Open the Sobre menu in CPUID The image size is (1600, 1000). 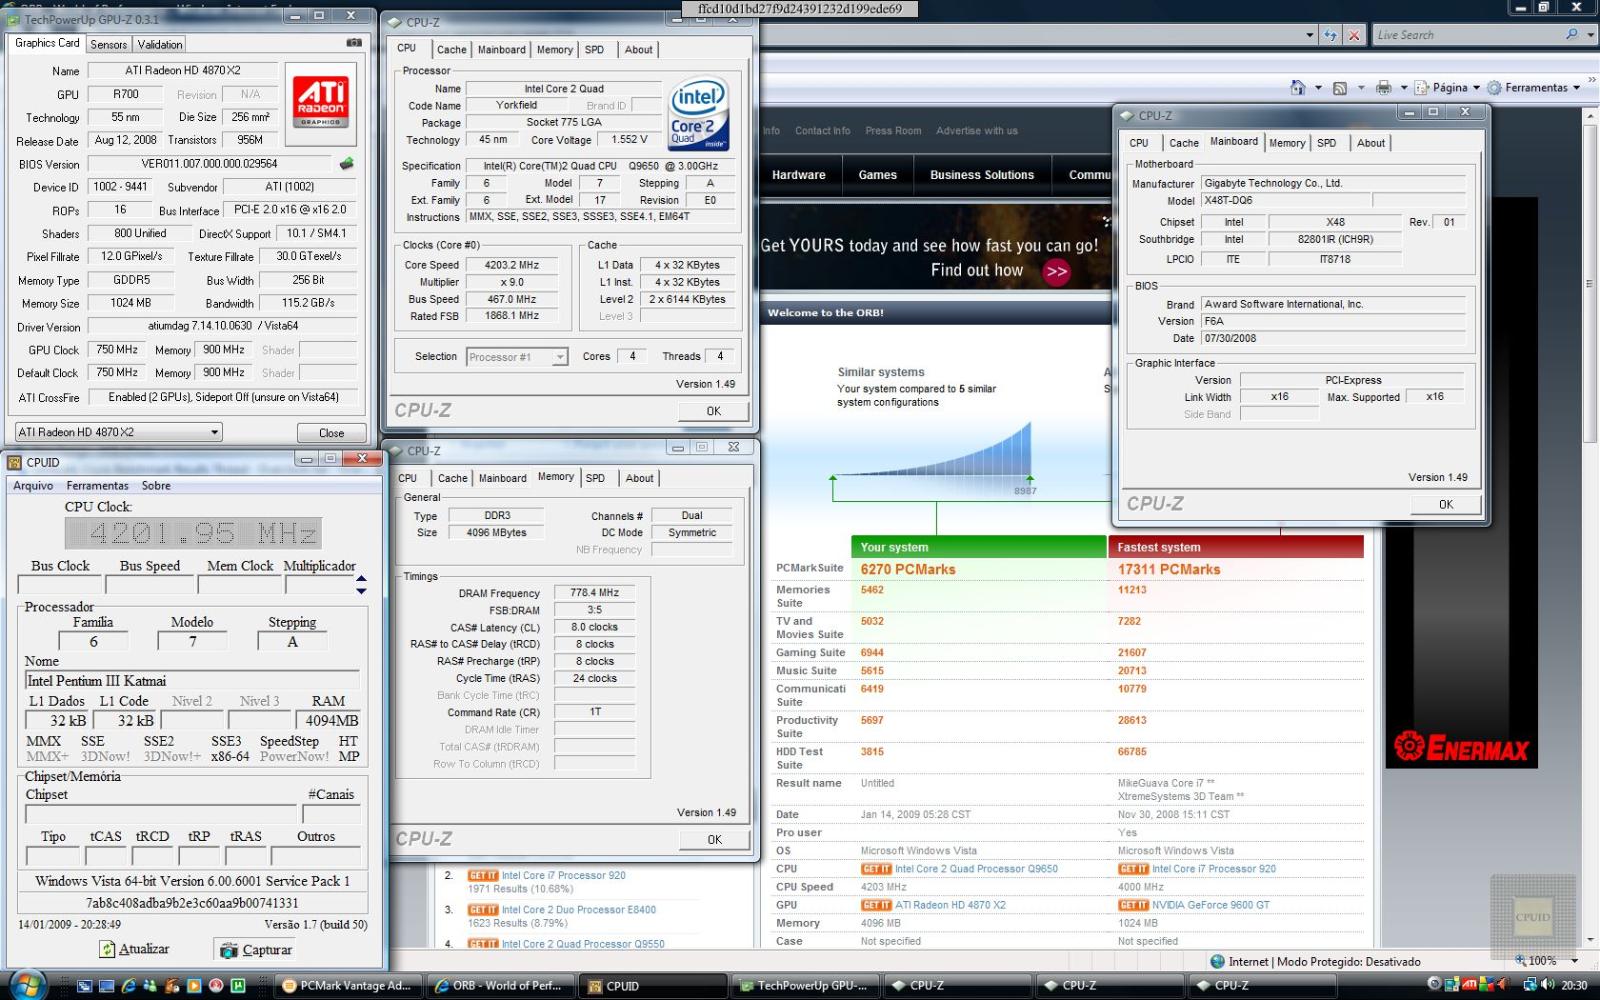coord(156,486)
